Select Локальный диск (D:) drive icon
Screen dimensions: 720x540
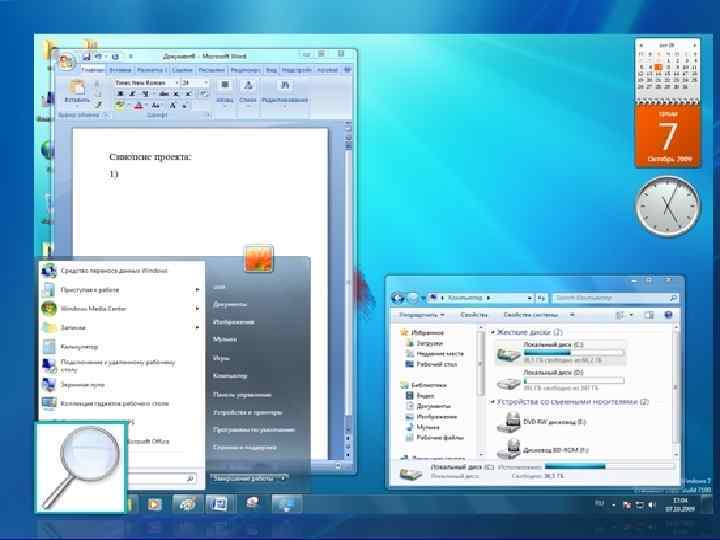click(508, 382)
